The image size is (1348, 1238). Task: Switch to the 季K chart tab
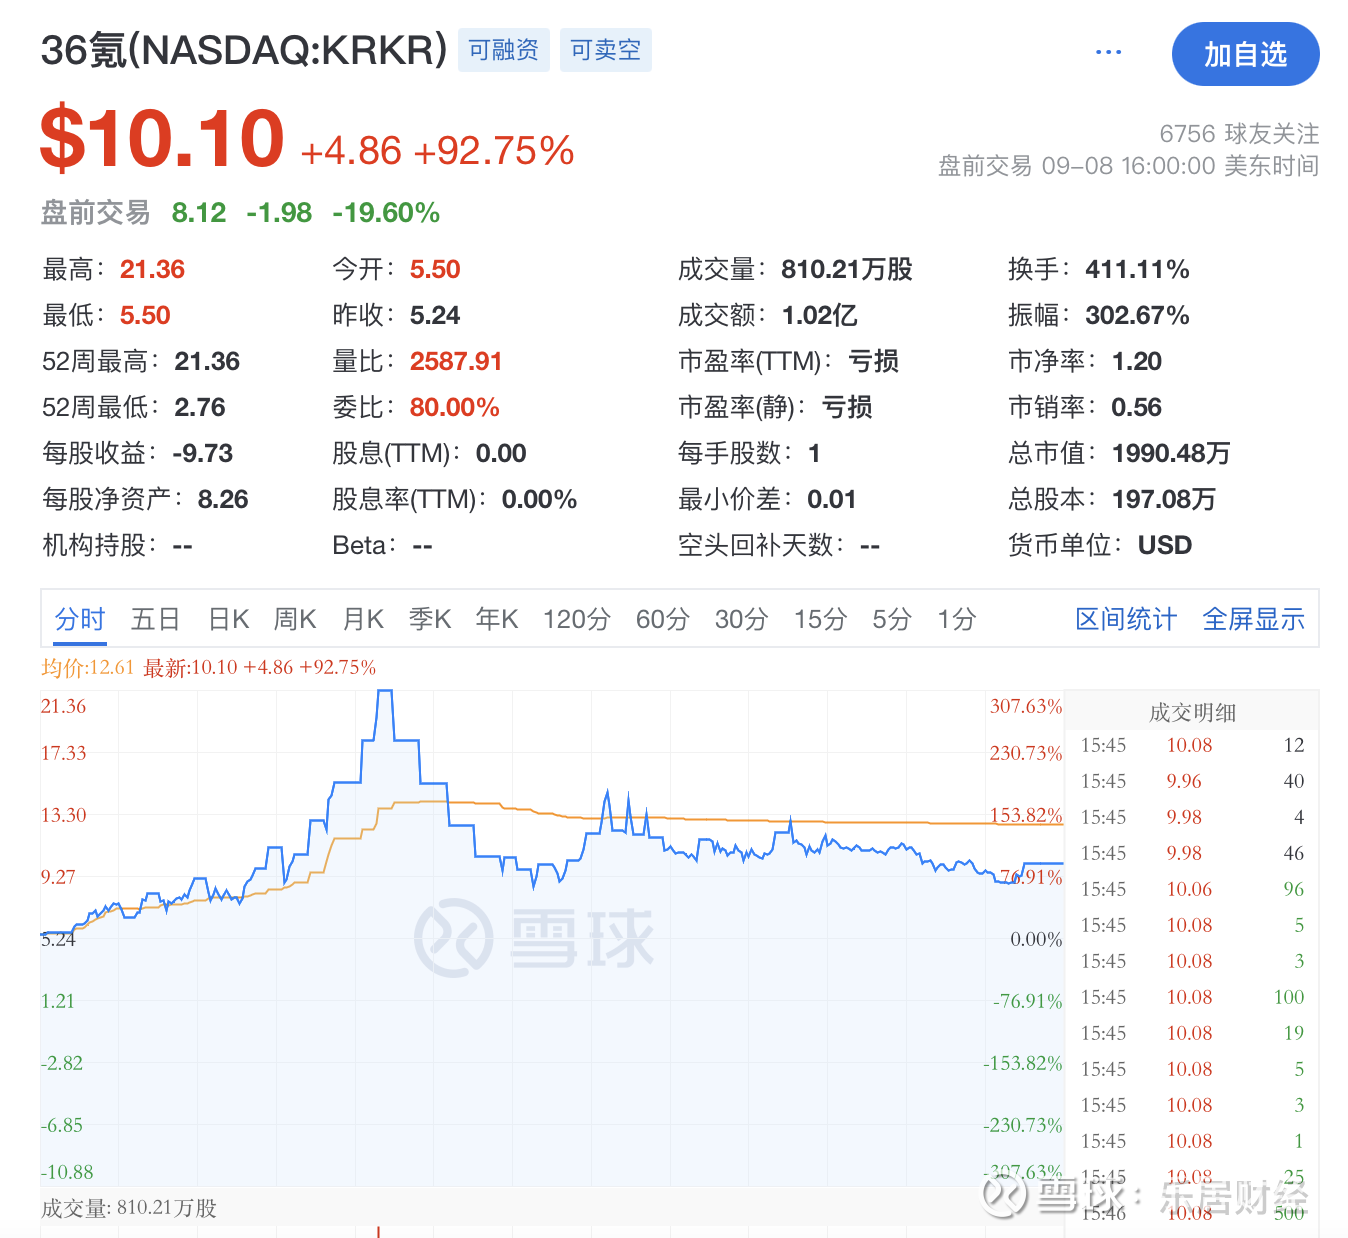click(430, 619)
